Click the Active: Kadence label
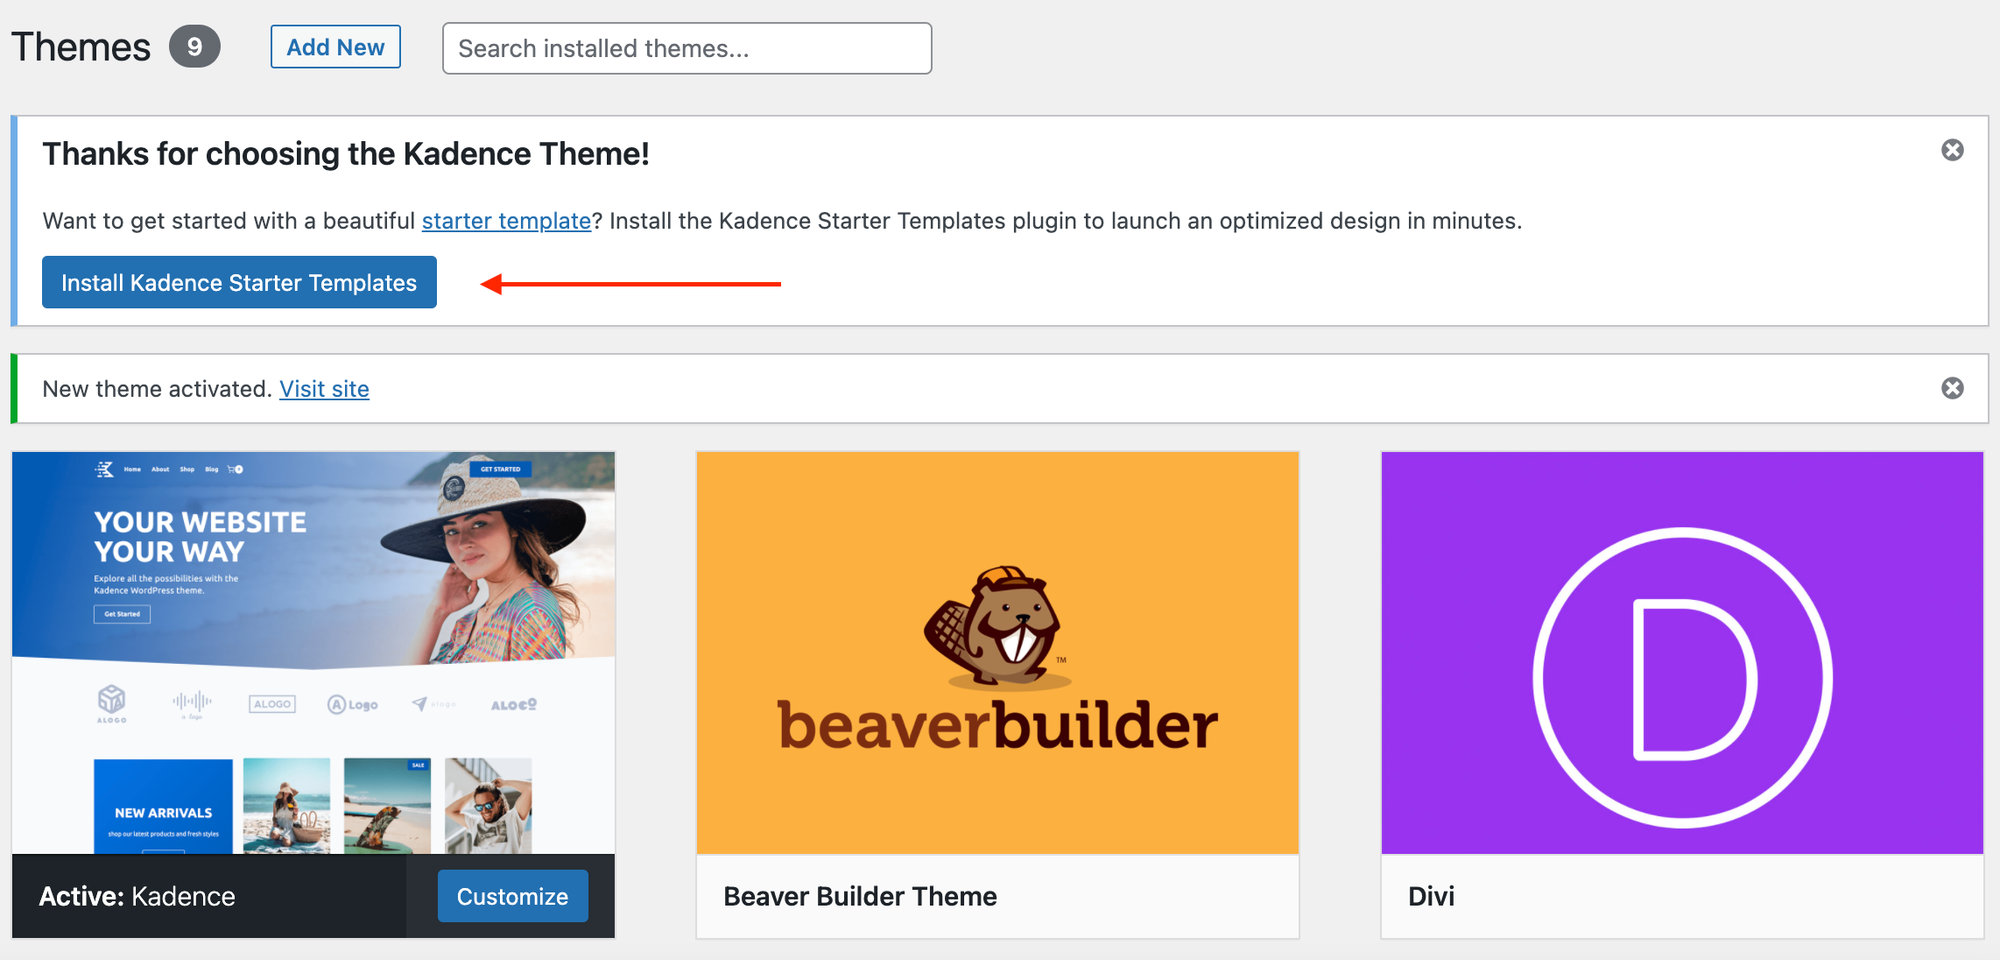 click(137, 896)
